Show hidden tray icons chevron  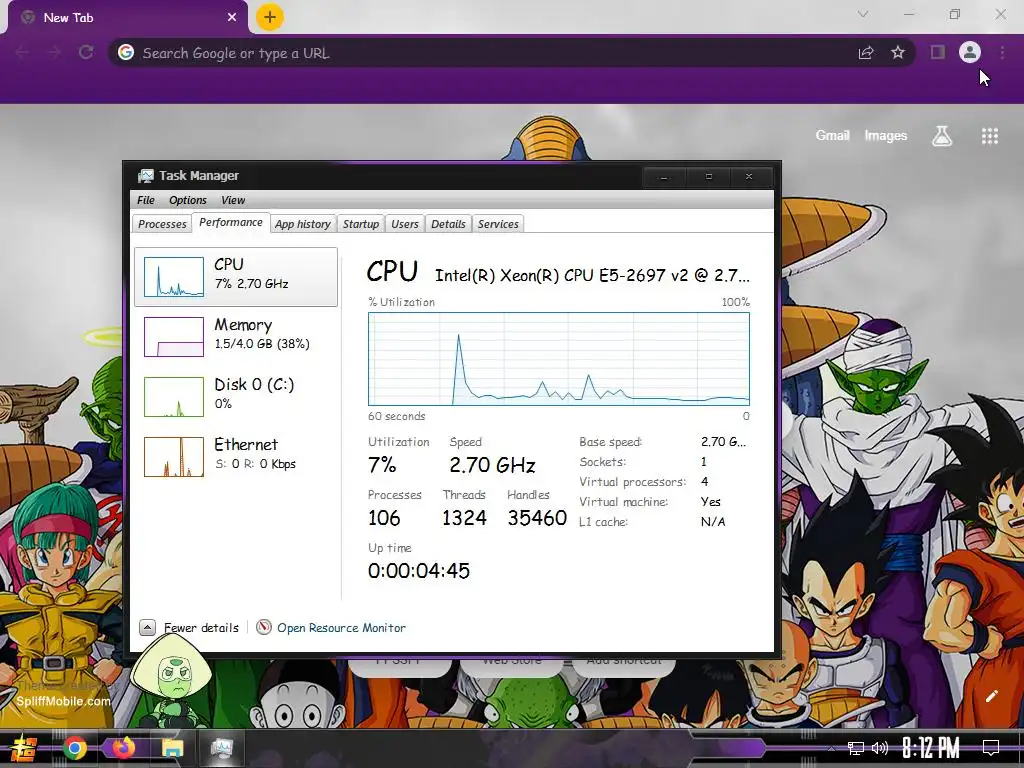[831, 749]
